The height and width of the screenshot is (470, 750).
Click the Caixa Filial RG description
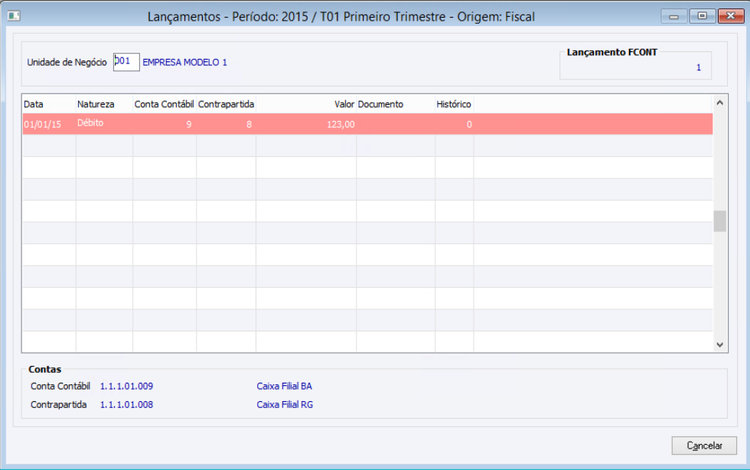pyautogui.click(x=285, y=405)
